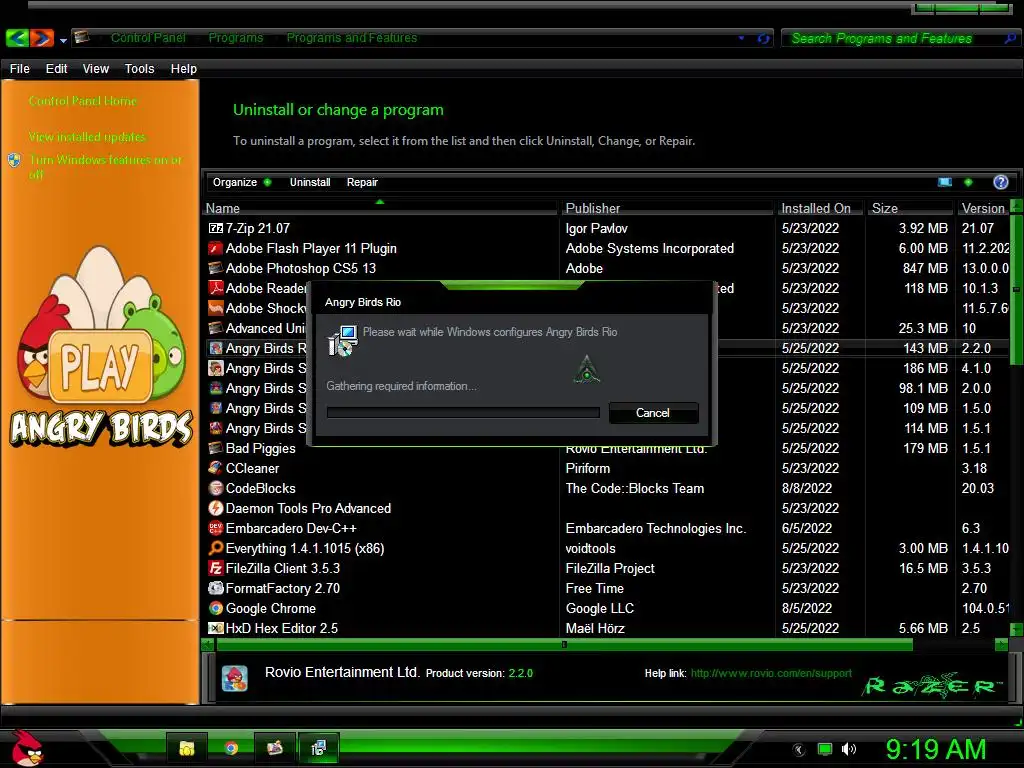
Task: Expand the address bar history dropdown
Action: (741, 39)
